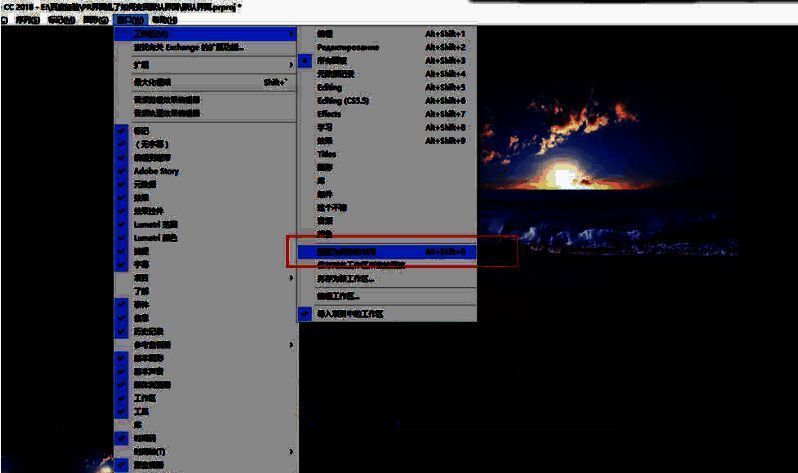Uncheck the (无字幕) panel entry
Screen dimensions: 798x473
click(x=150, y=145)
